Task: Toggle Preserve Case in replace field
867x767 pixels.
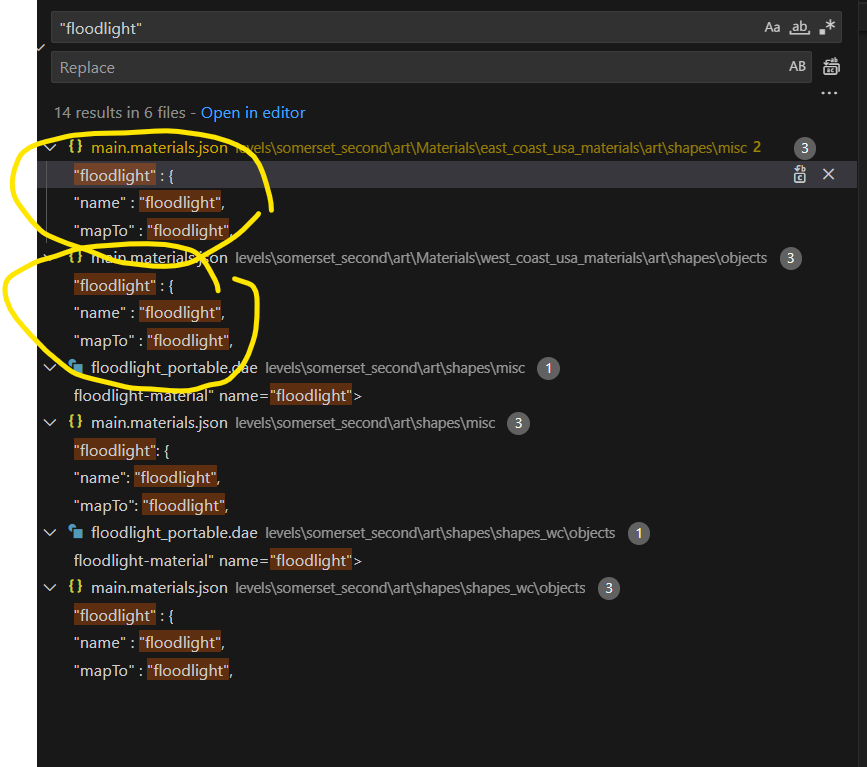Action: [x=797, y=66]
